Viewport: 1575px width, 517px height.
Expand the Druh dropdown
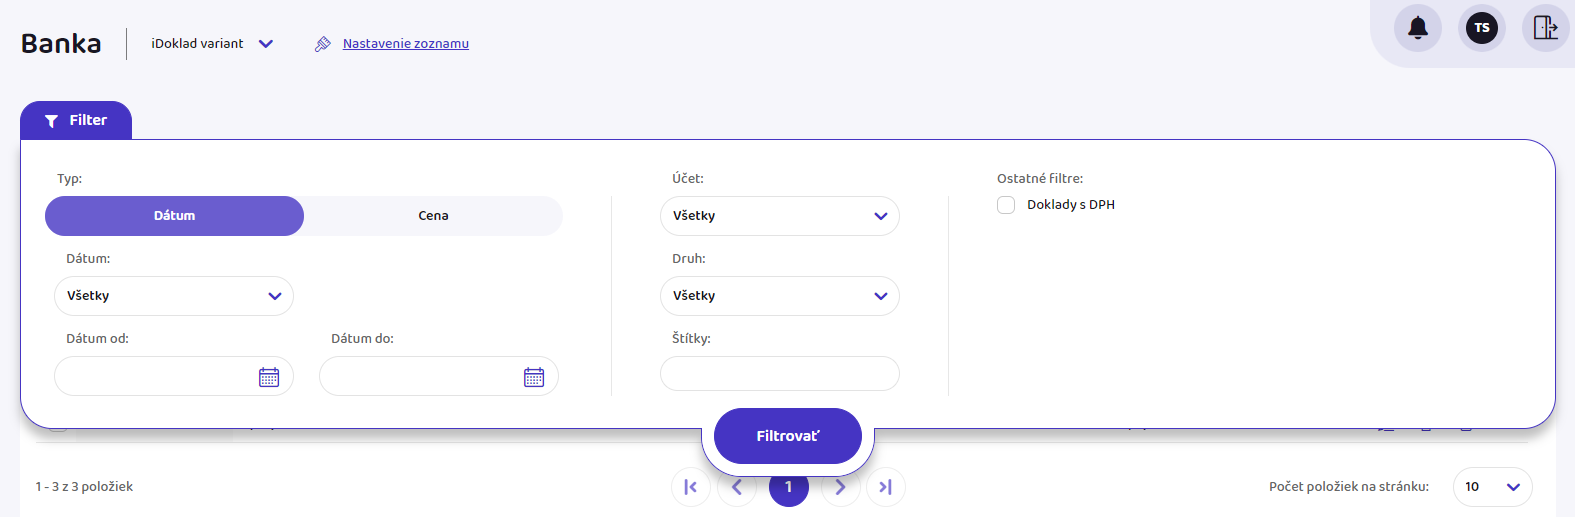[779, 296]
